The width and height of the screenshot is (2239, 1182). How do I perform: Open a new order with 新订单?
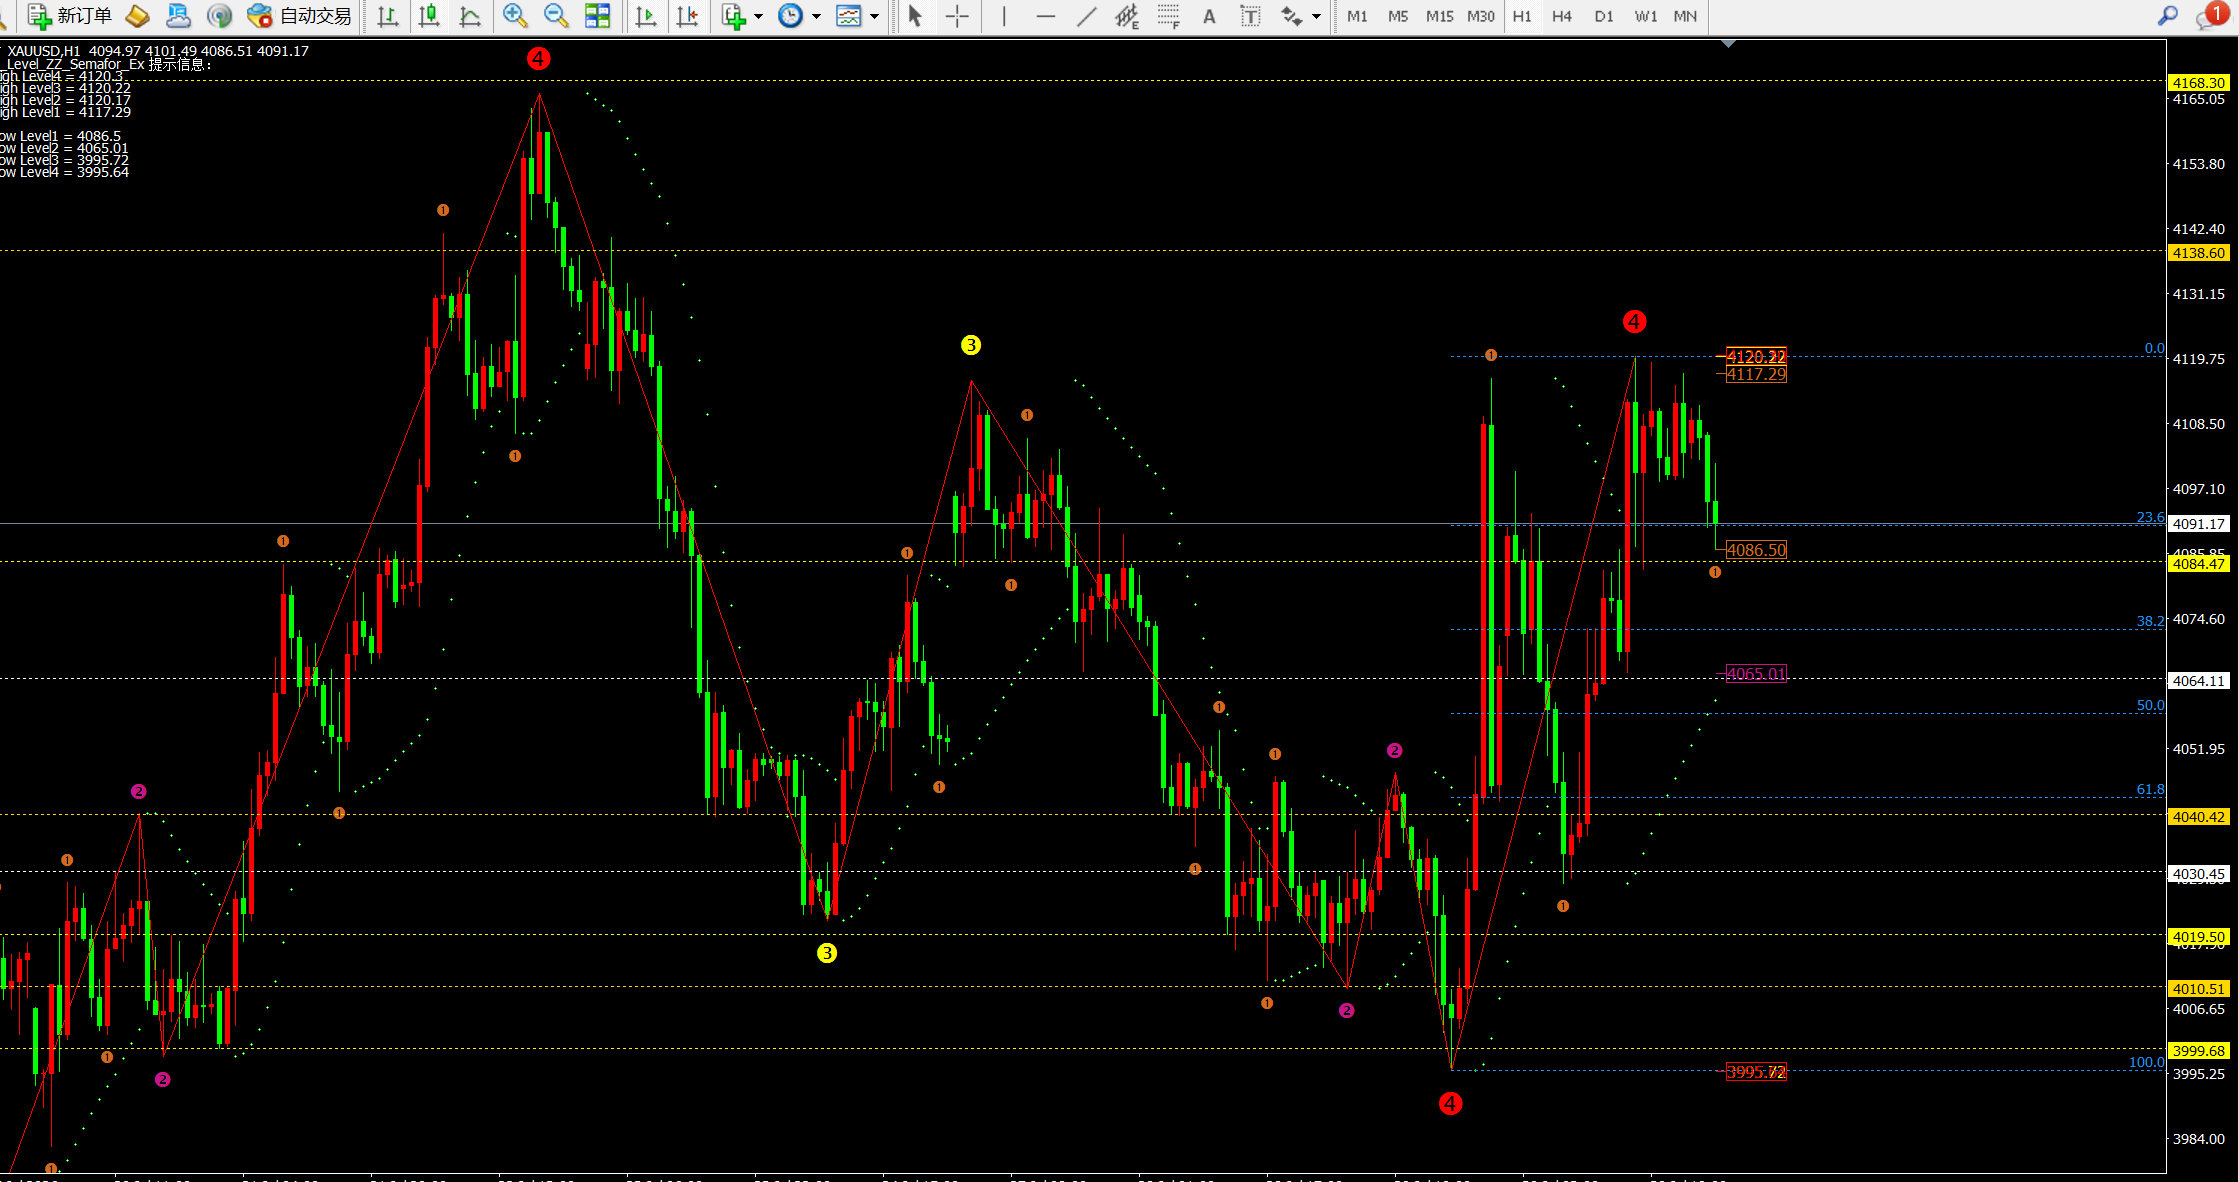70,16
